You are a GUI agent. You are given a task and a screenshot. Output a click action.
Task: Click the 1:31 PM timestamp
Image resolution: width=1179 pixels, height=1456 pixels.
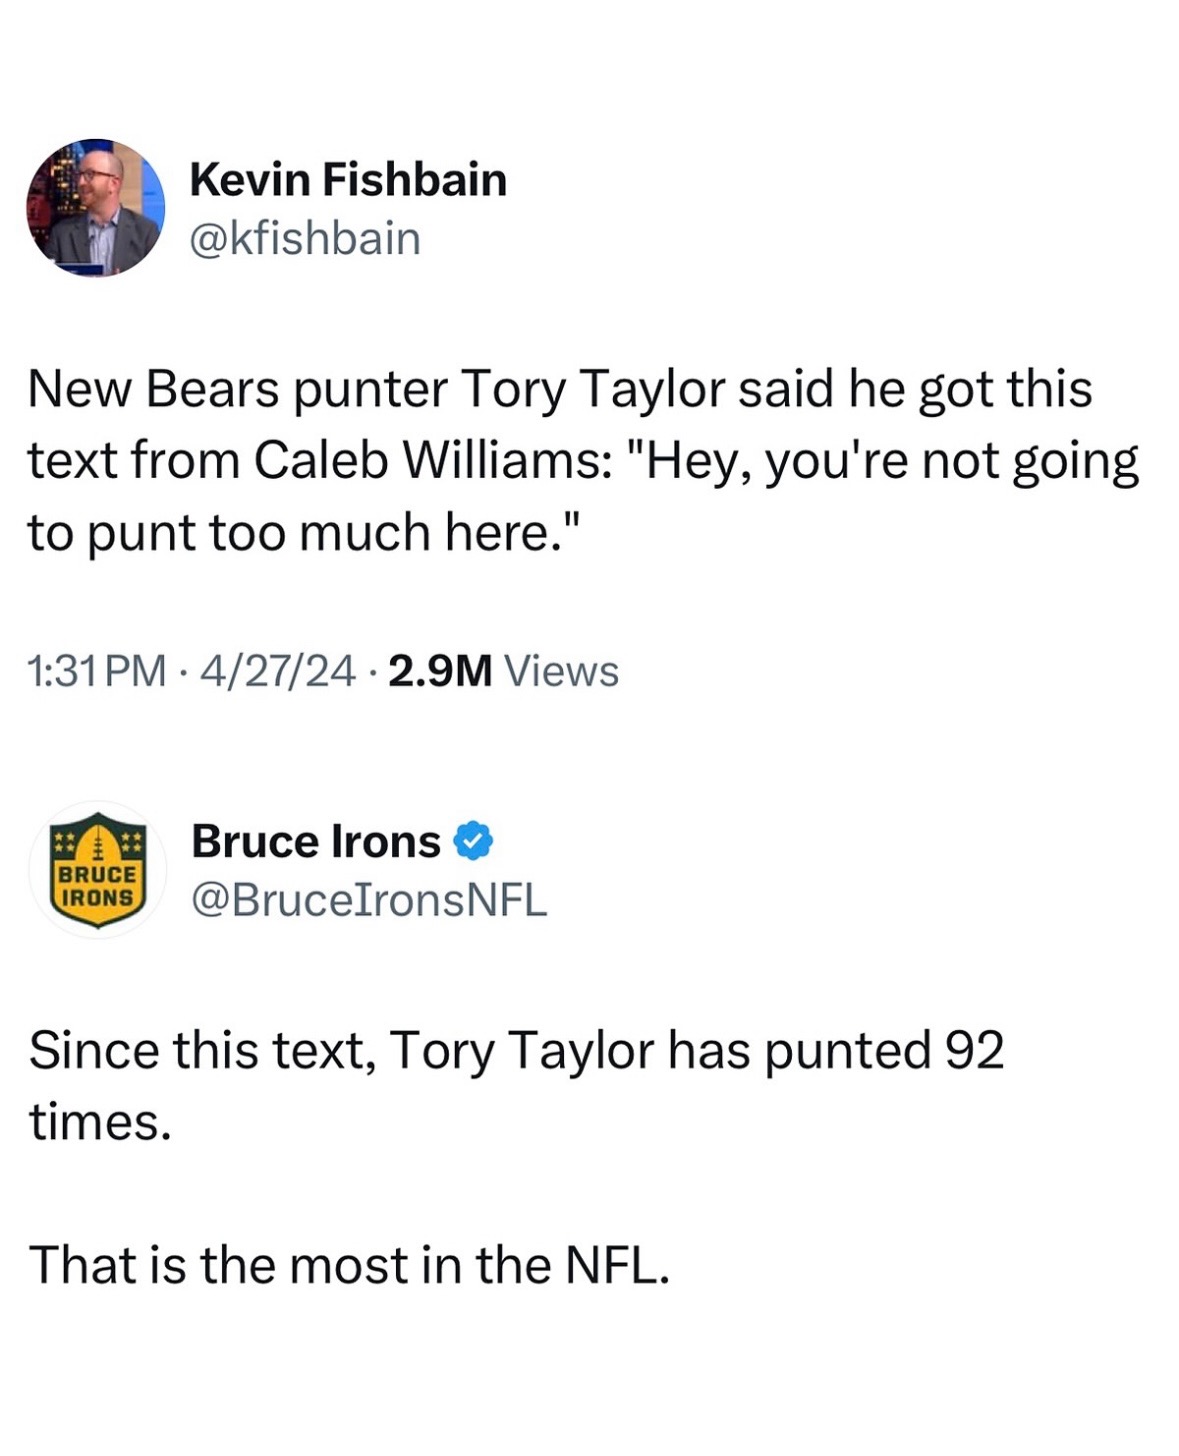tap(97, 671)
